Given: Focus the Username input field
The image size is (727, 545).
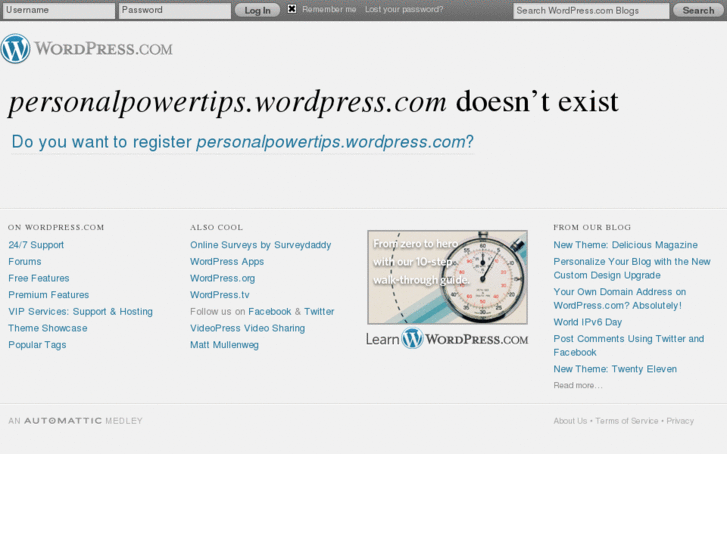Looking at the screenshot, I should click(59, 10).
